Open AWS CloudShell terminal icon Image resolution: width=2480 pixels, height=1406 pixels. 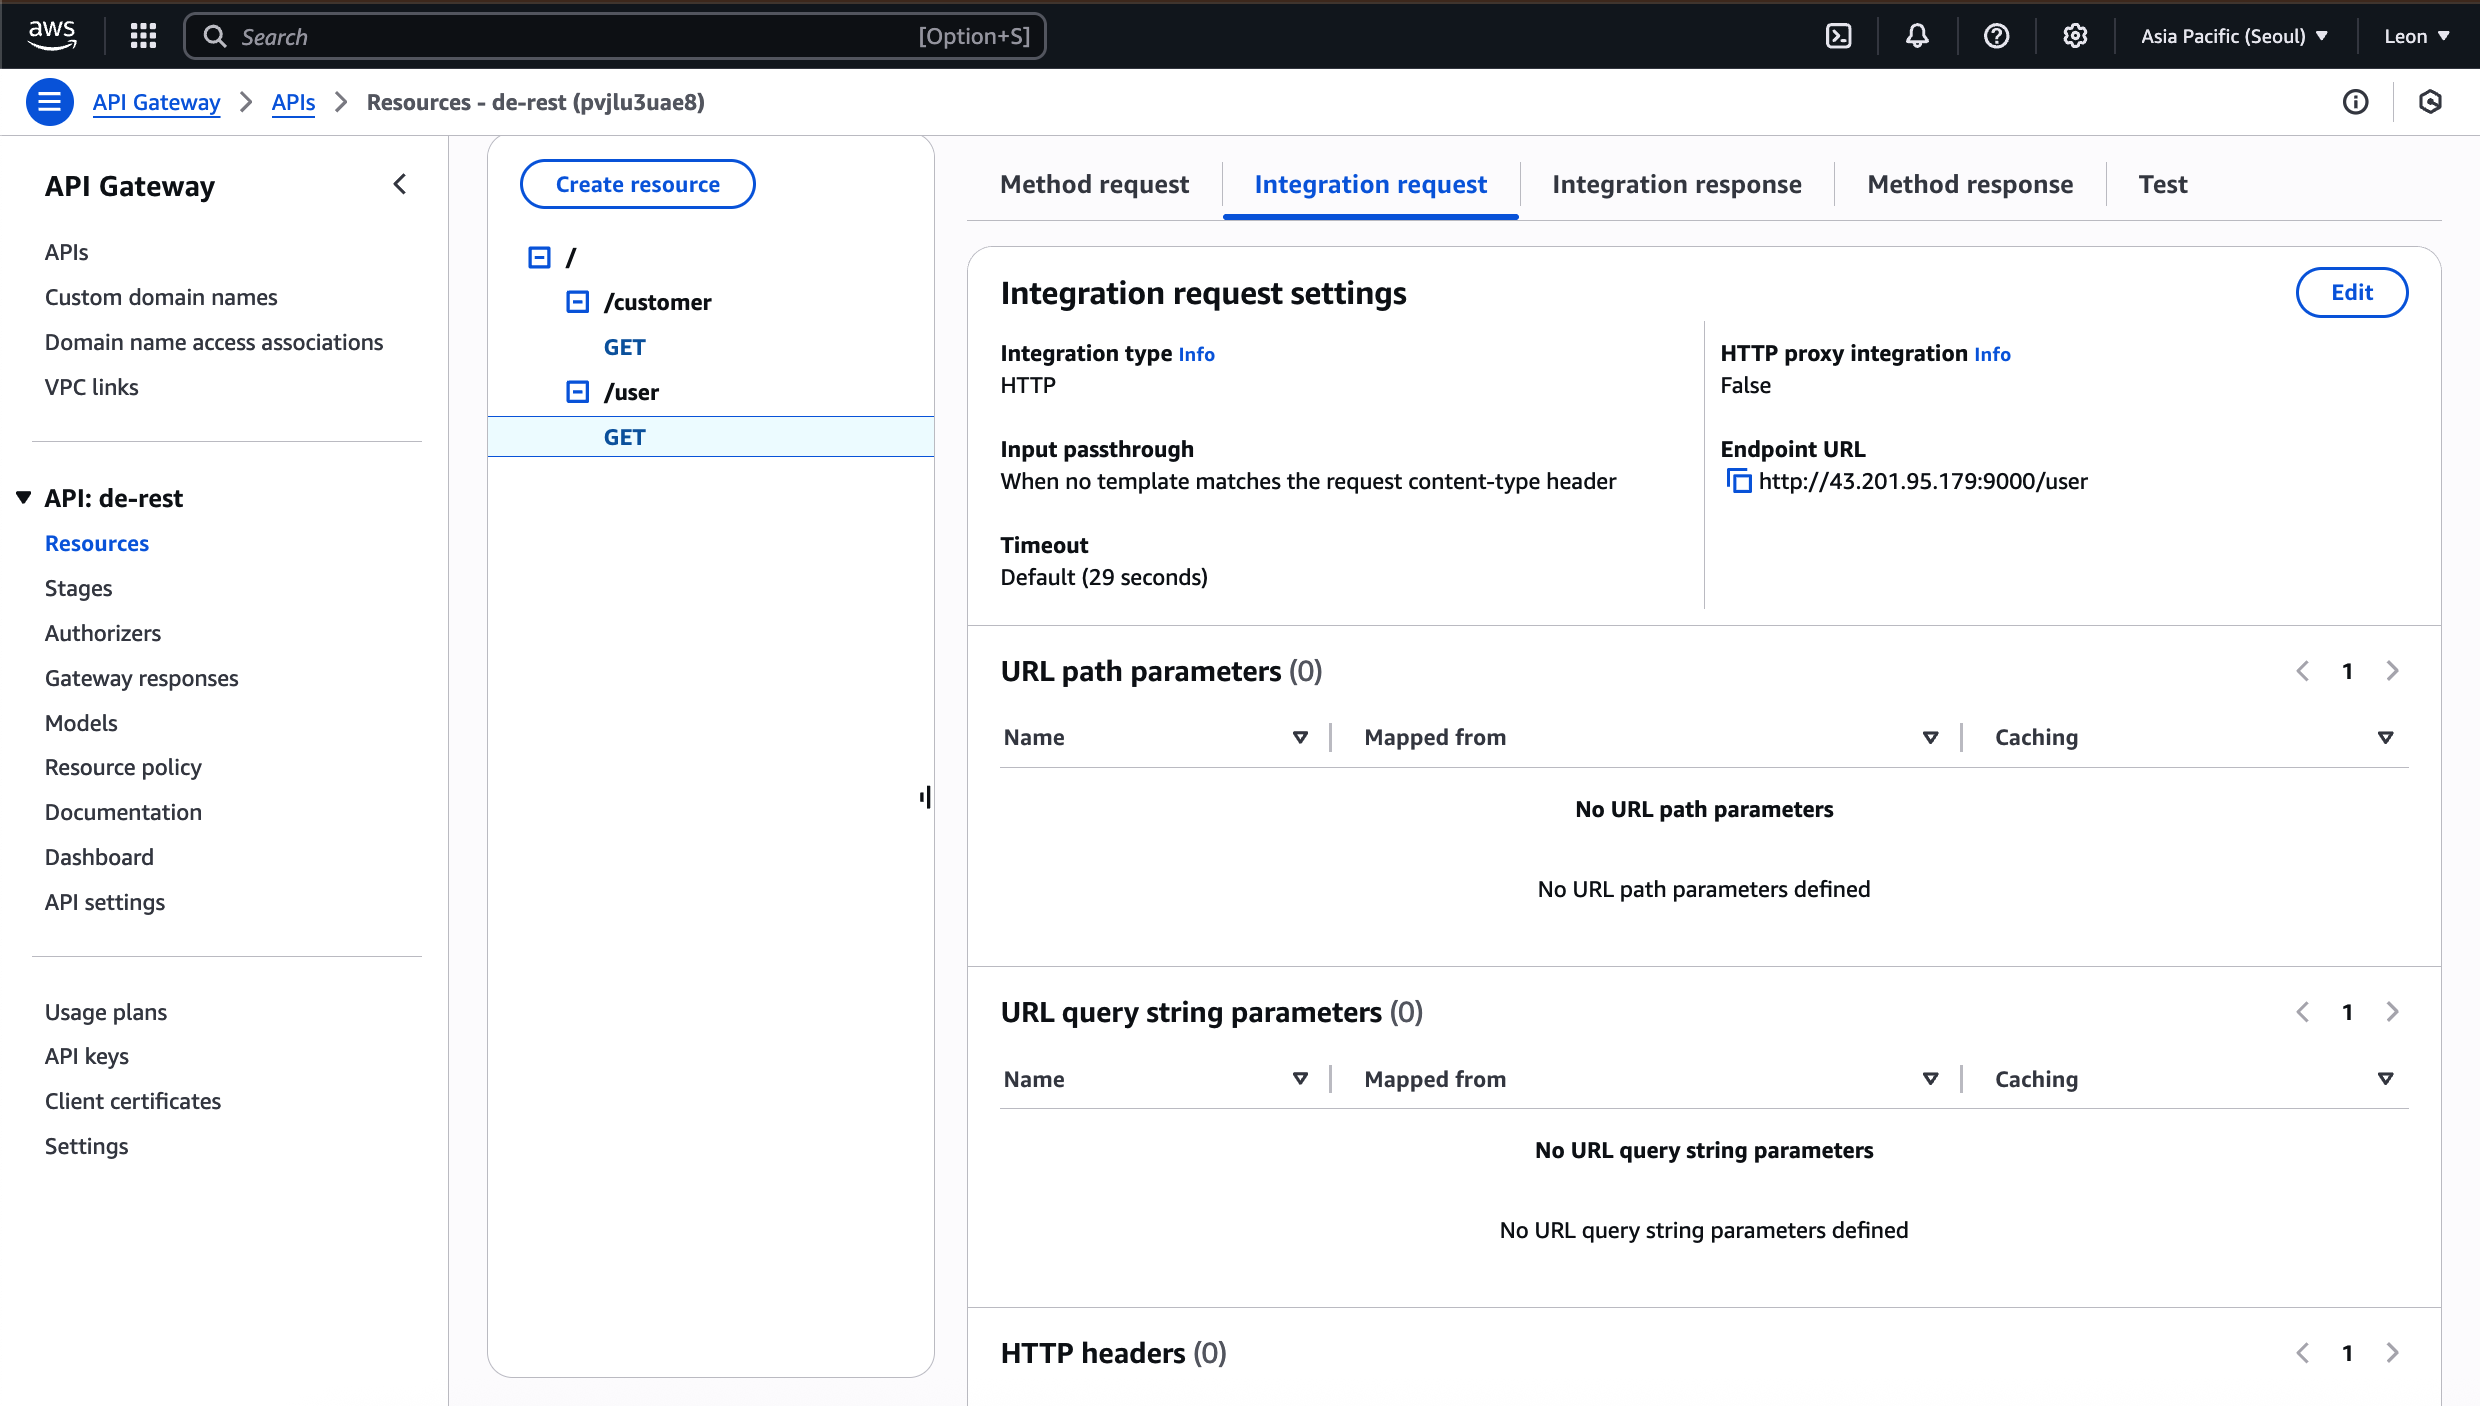pos(1838,36)
